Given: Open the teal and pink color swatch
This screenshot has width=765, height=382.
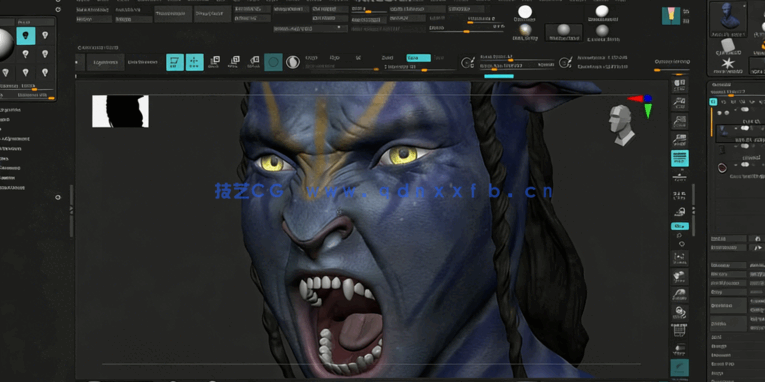Looking at the screenshot, I should 671,16.
